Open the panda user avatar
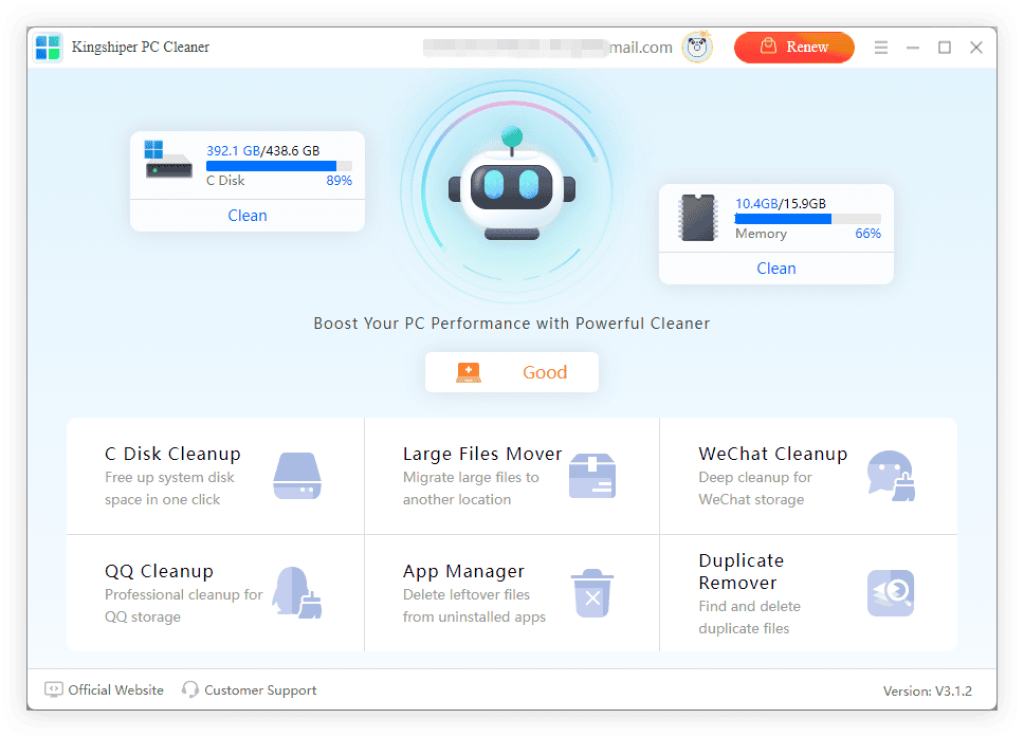 697,47
